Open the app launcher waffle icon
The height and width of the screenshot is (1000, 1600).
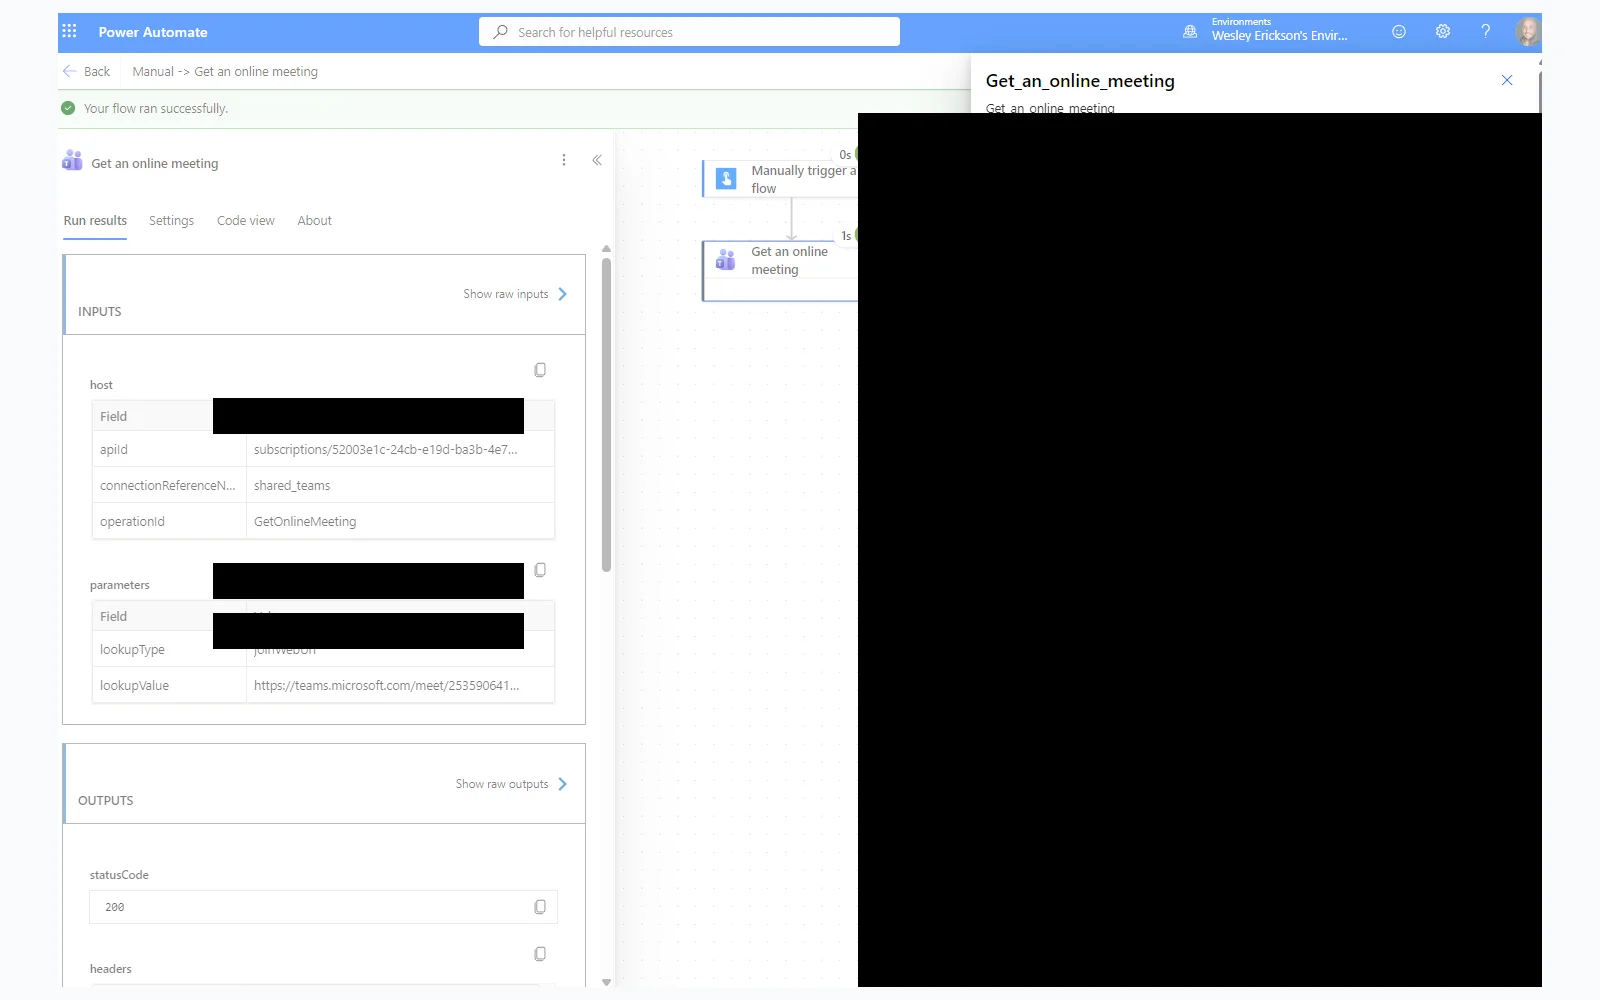[69, 32]
